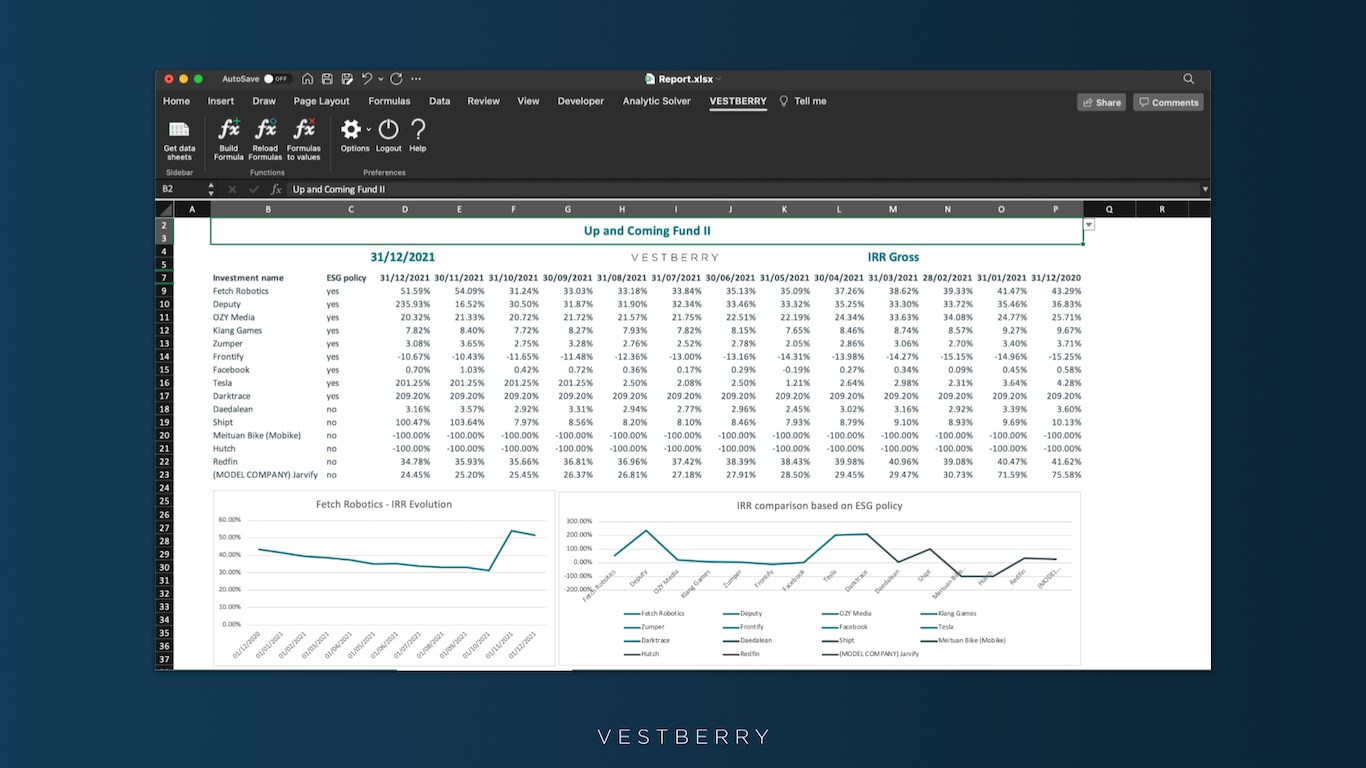Screen dimensions: 1366x768
Task: Select column header K
Action: pos(784,209)
